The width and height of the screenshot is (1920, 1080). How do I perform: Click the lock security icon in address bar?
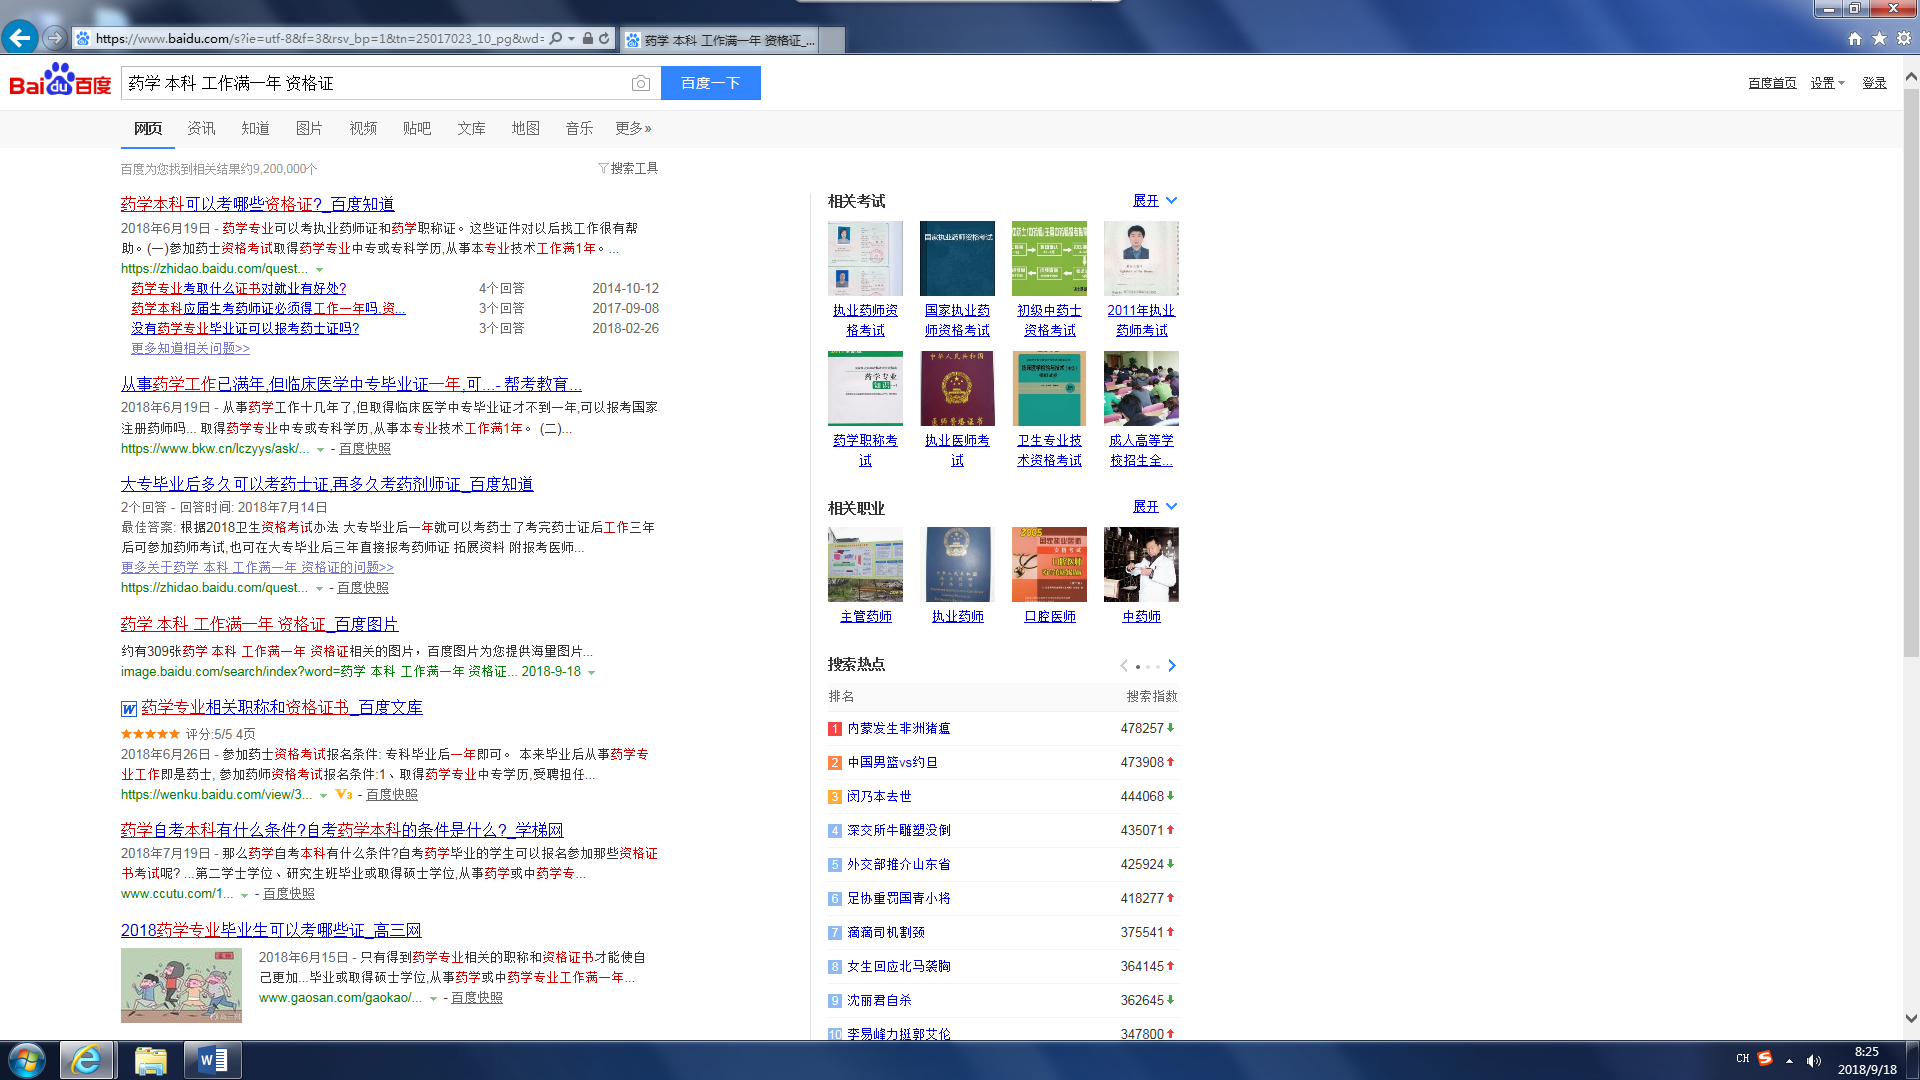587,38
